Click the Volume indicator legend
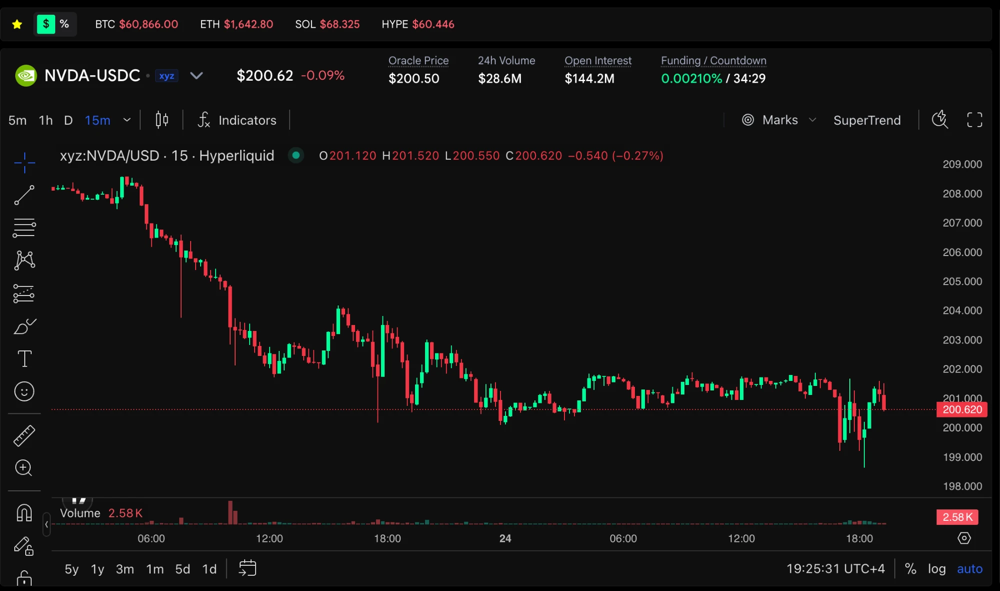The height and width of the screenshot is (591, 1000). (x=101, y=513)
